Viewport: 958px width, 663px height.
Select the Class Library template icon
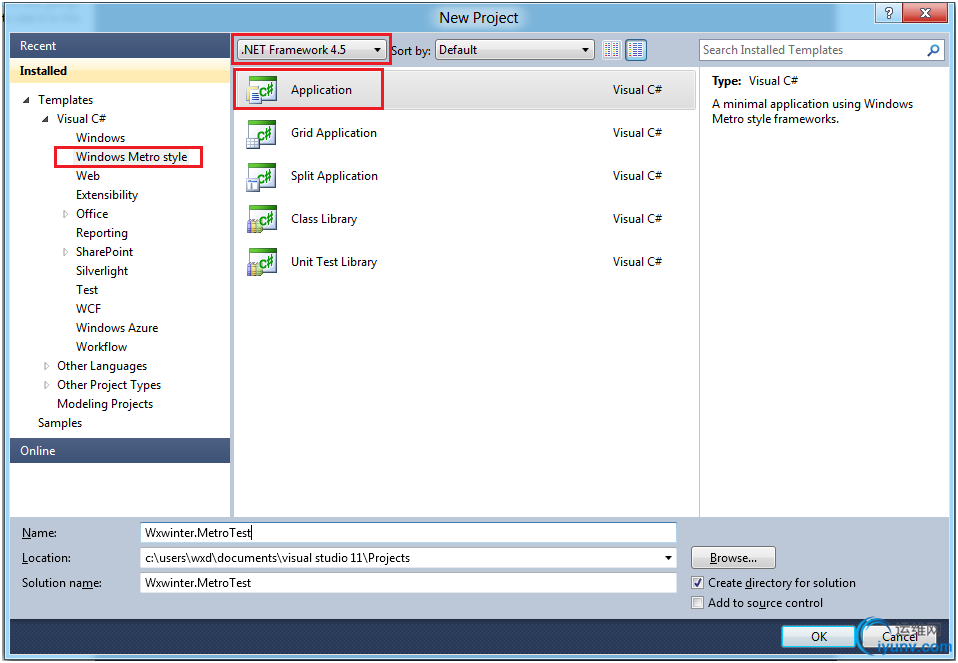[x=261, y=219]
